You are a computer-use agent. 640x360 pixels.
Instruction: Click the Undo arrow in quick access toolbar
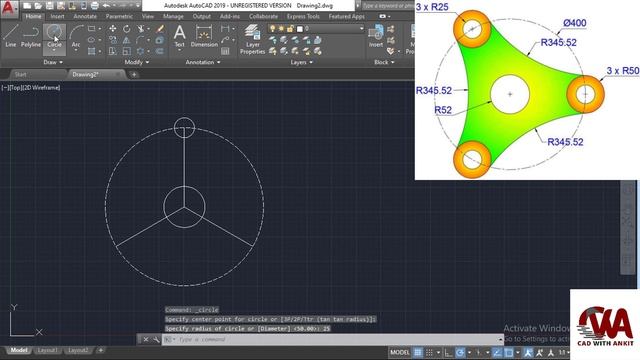pyautogui.click(x=106, y=6)
